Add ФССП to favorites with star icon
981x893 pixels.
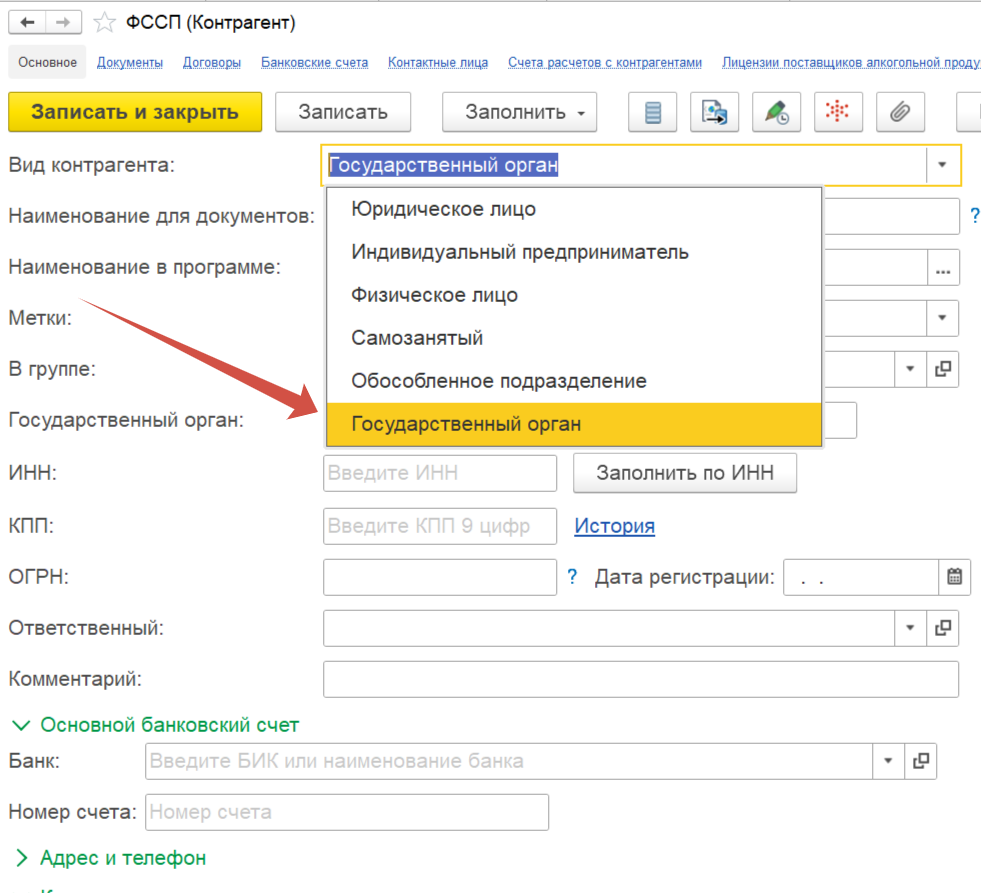[x=104, y=22]
